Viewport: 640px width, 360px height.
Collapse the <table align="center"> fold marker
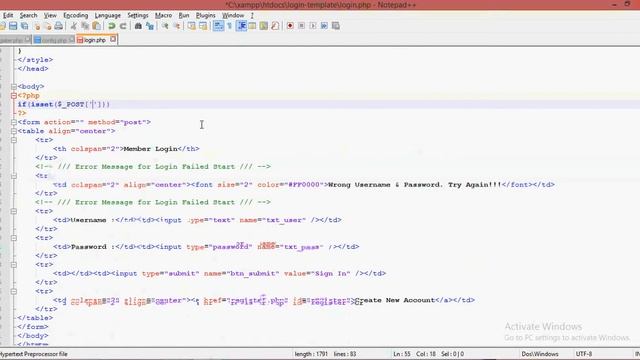click(13, 131)
